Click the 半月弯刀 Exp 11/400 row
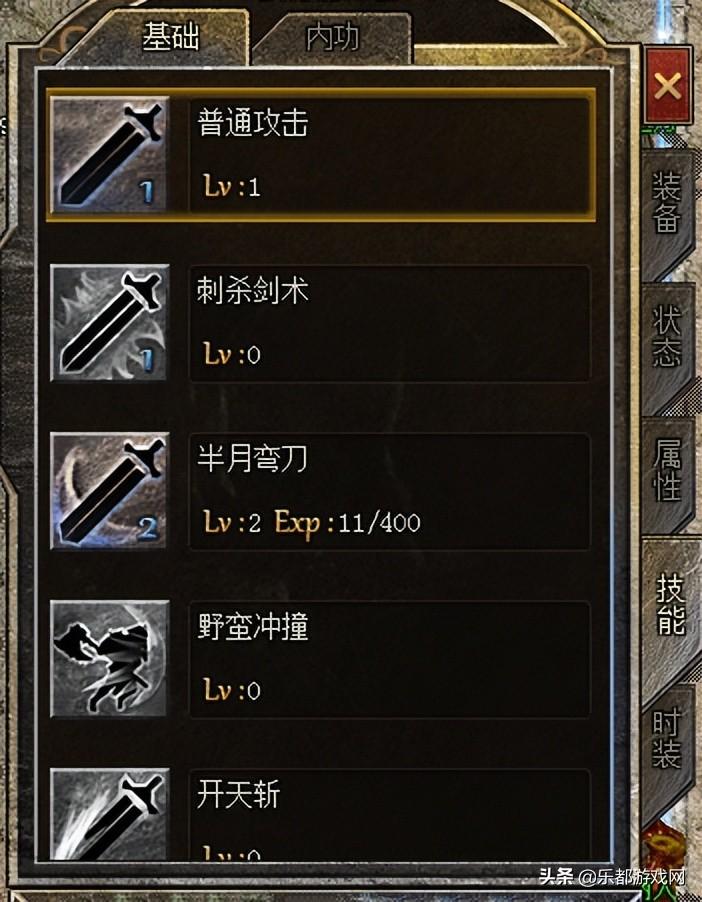 [x=390, y=491]
